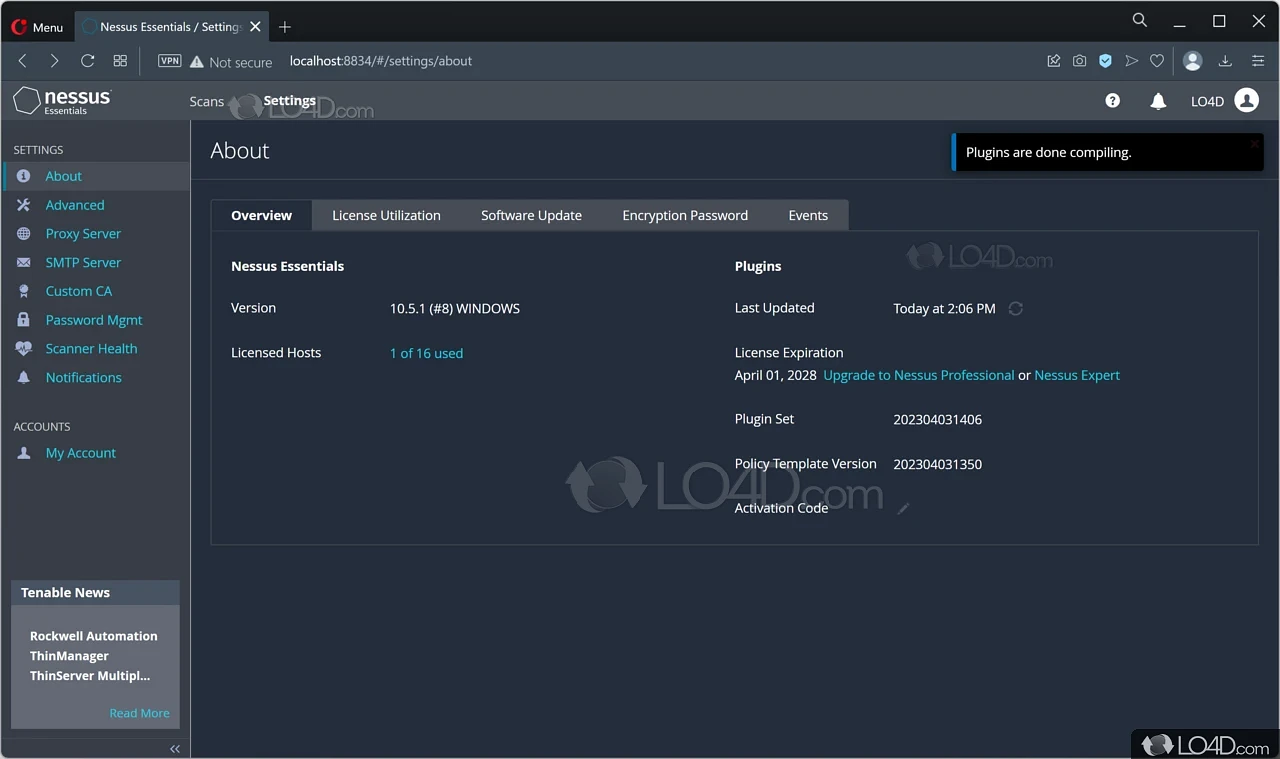Image resolution: width=1280 pixels, height=759 pixels.
Task: Open Opera easy setup menu icon
Action: pos(1258,61)
